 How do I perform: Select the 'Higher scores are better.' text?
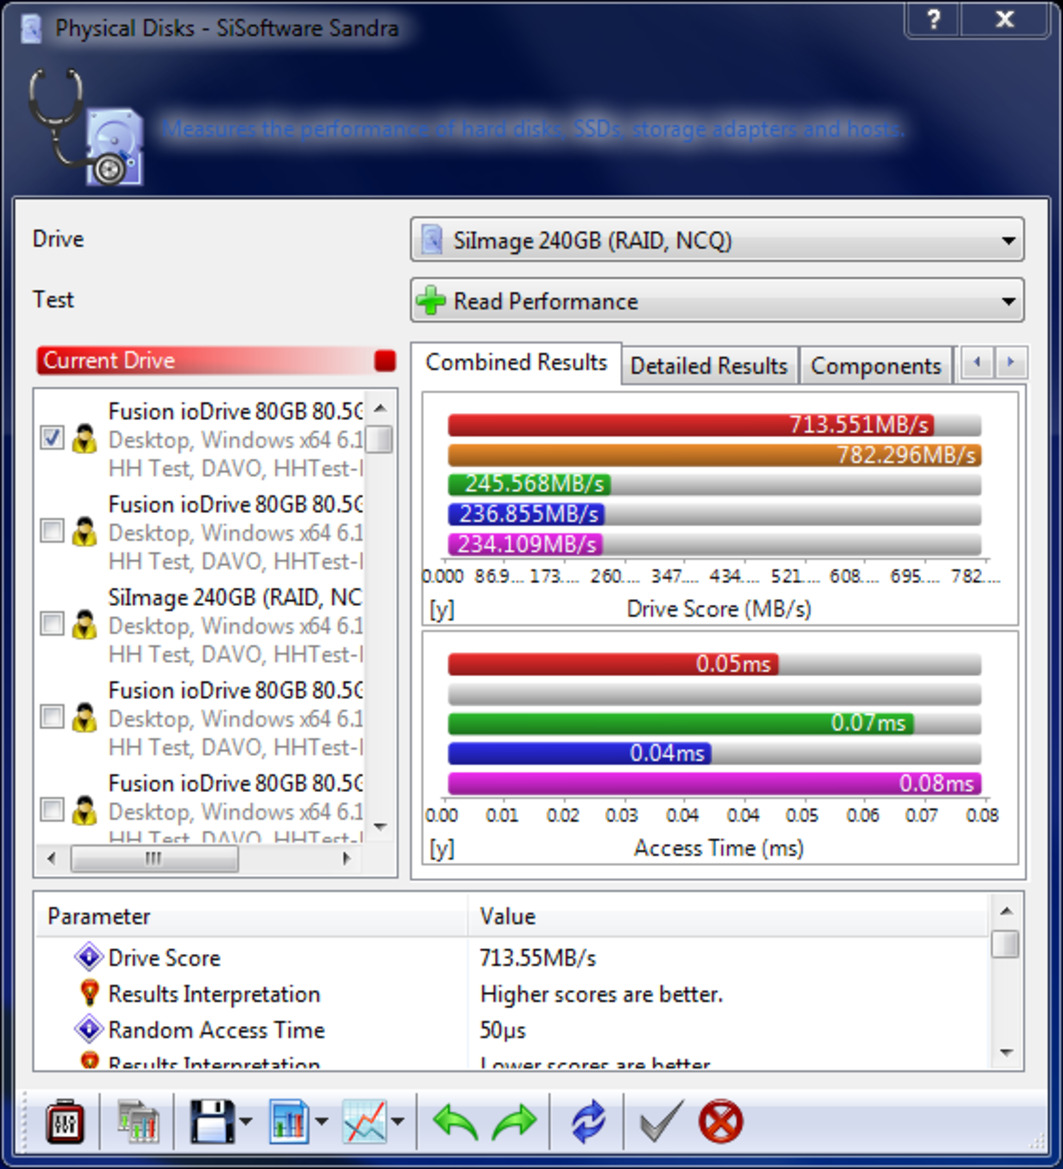pyautogui.click(x=601, y=994)
